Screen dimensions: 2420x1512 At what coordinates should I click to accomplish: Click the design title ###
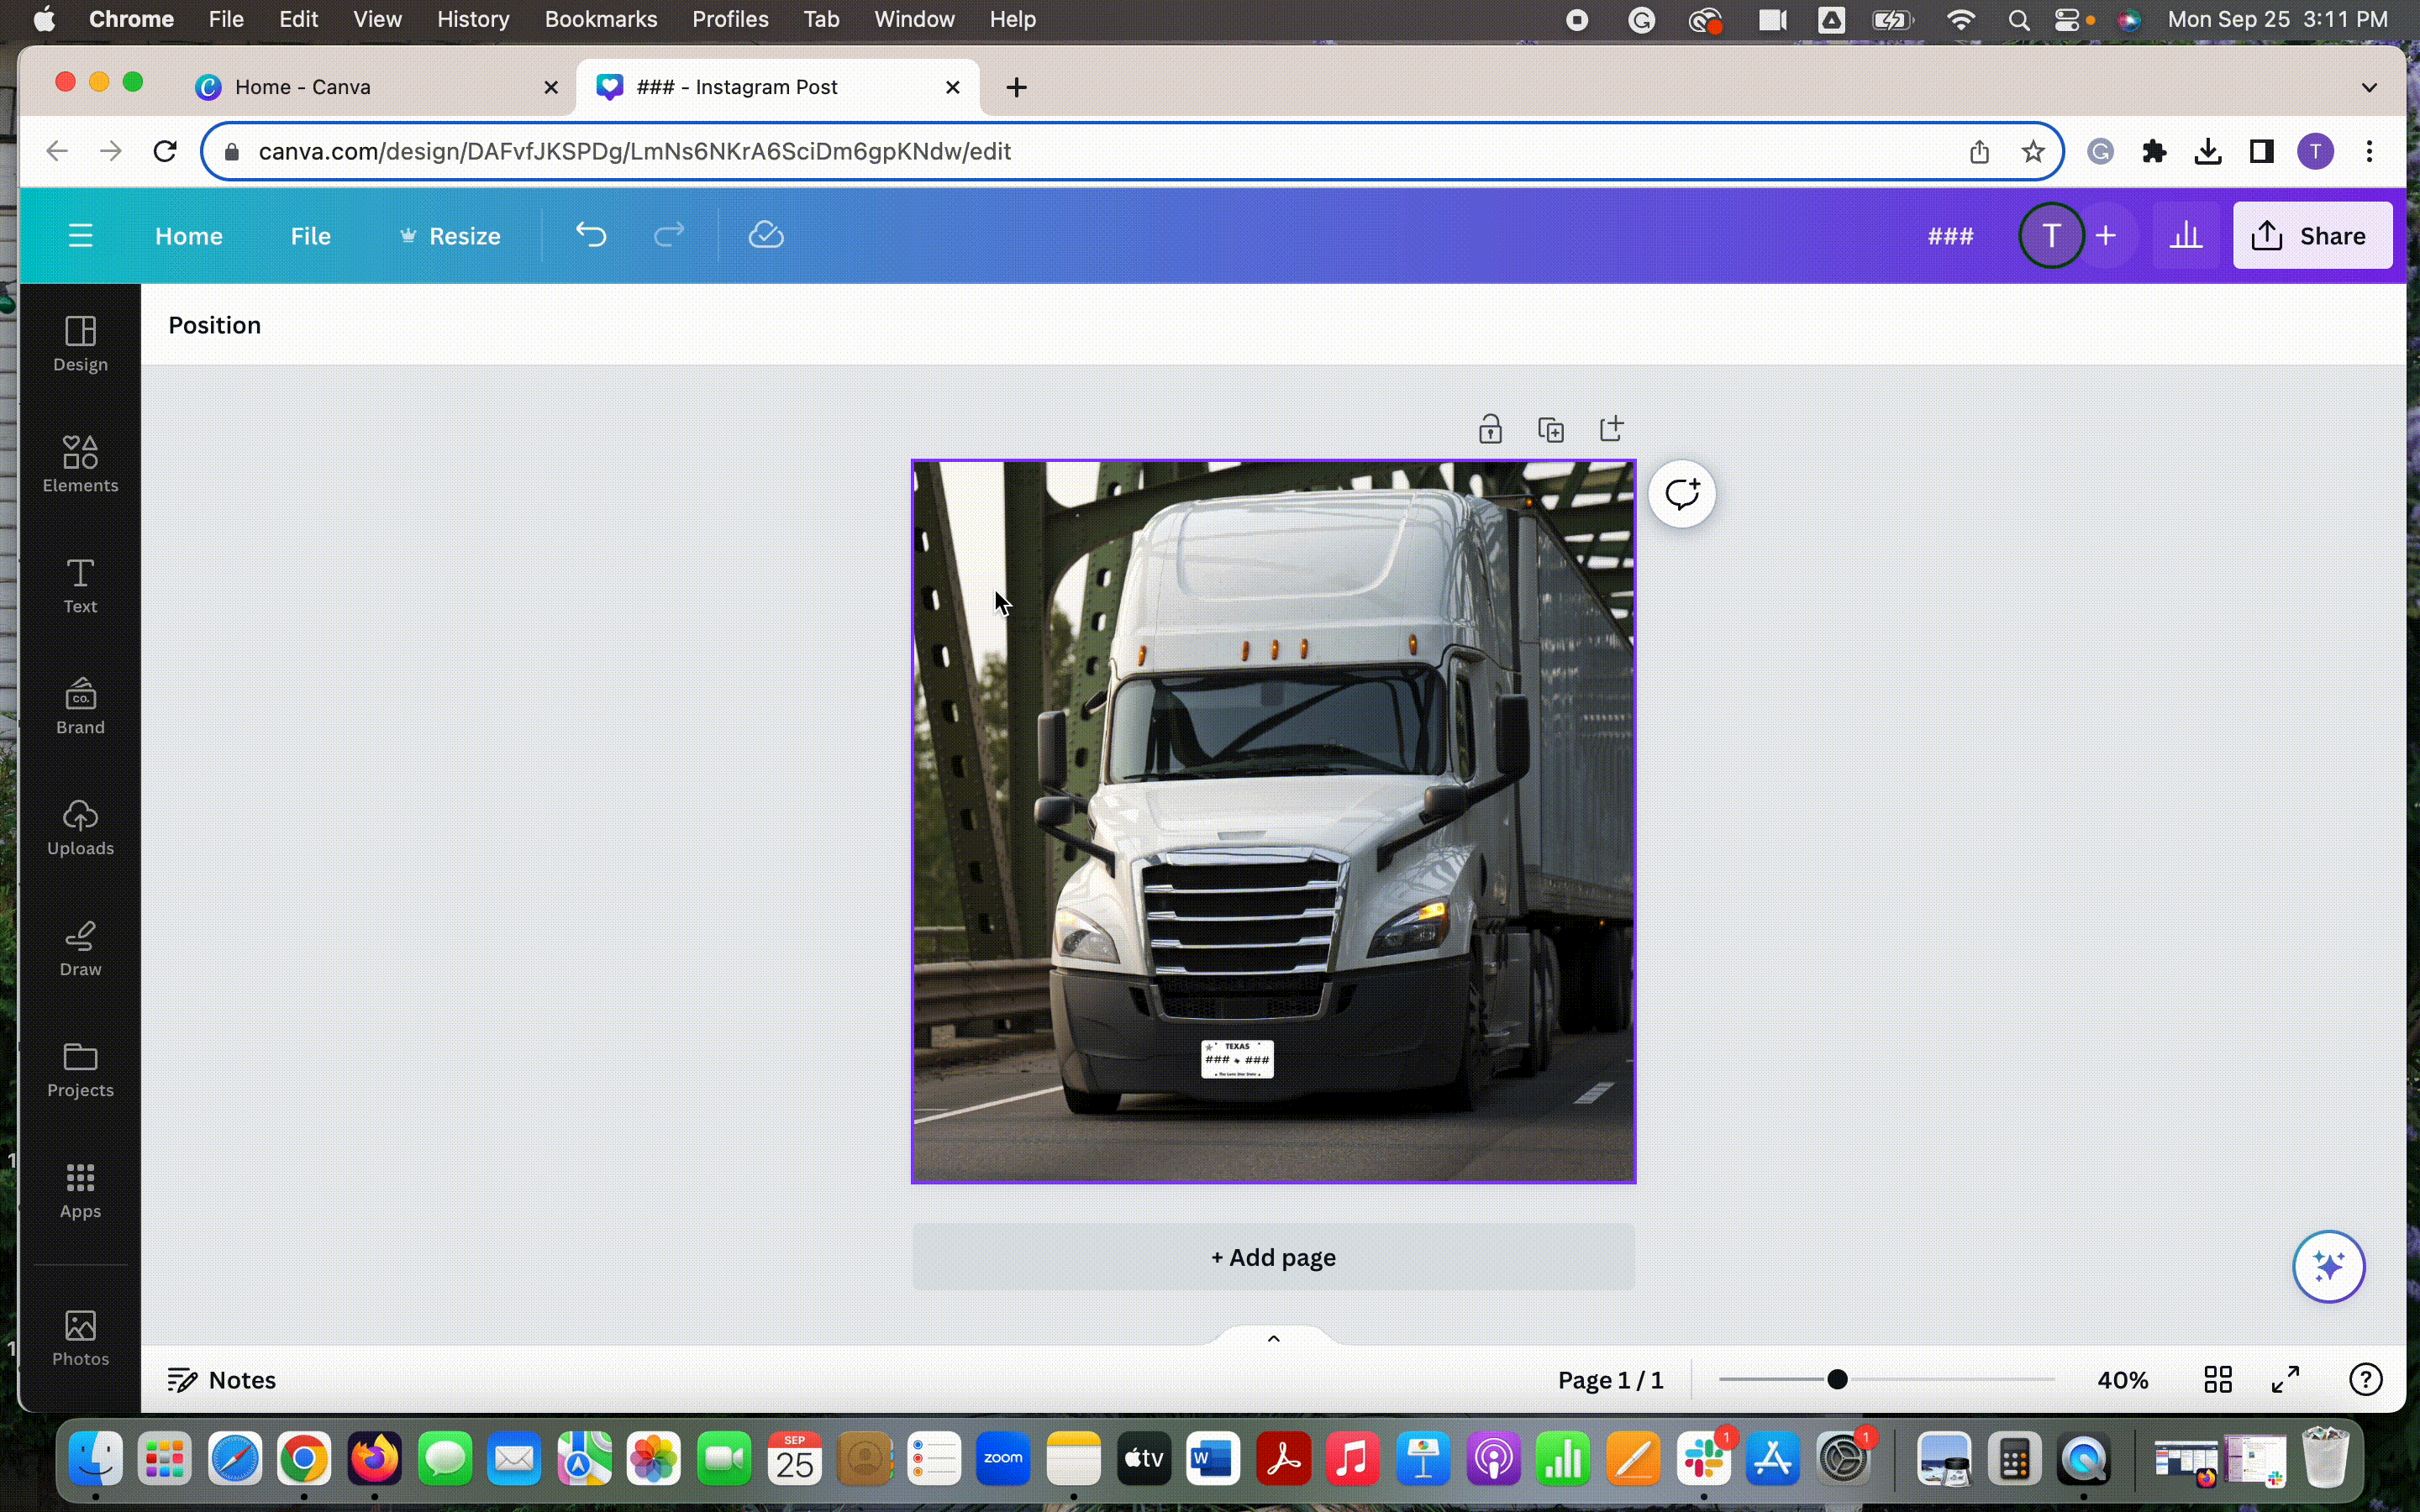[1950, 236]
